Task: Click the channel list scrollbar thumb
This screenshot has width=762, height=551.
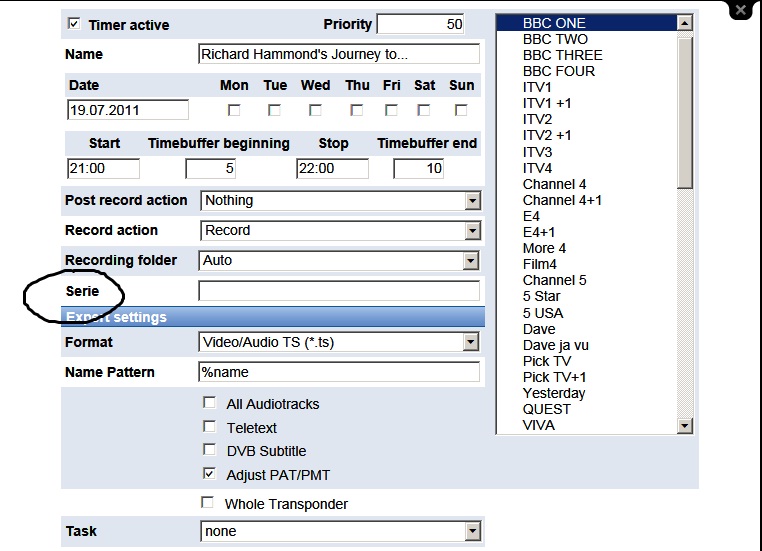Action: tap(685, 113)
